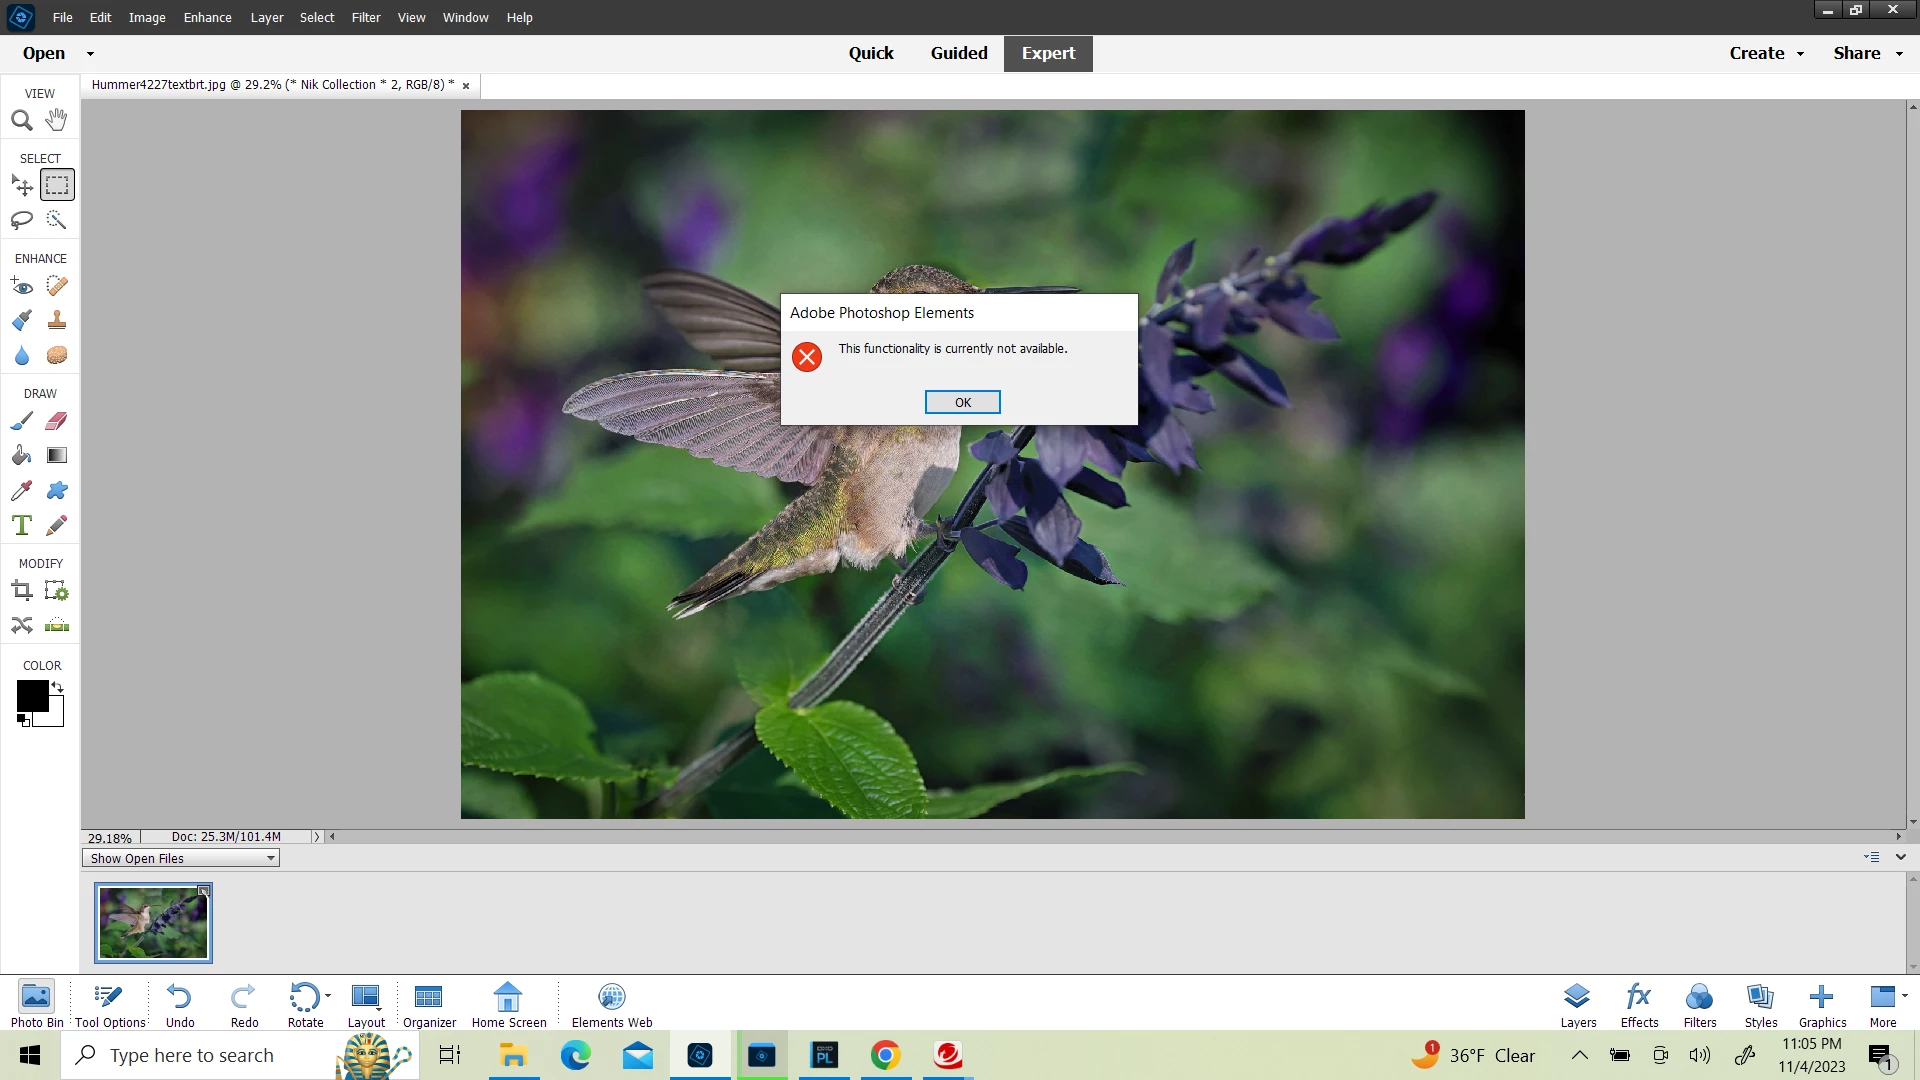Screen dimensions: 1920x1080
Task: Open the Share dropdown menu
Action: (1867, 53)
